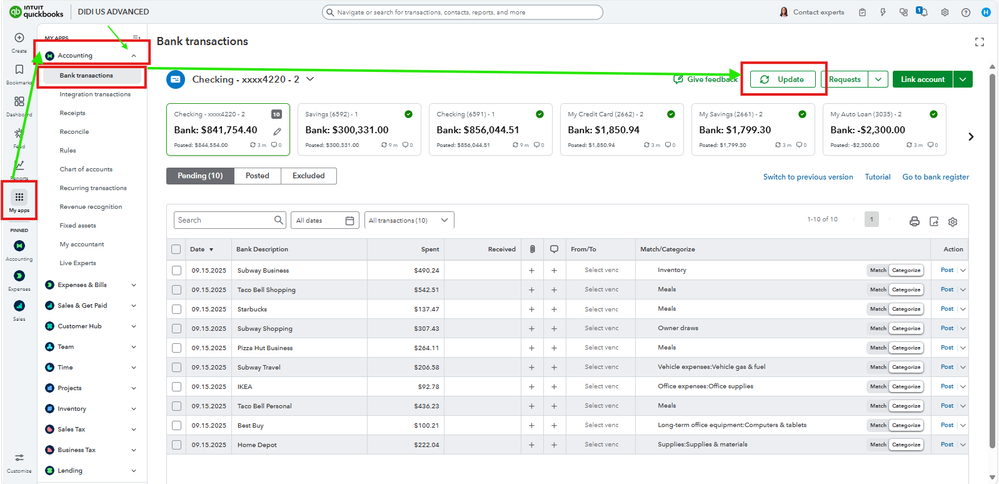Open the Link account dropdown arrow
The width and height of the screenshot is (999, 484).
pos(962,79)
